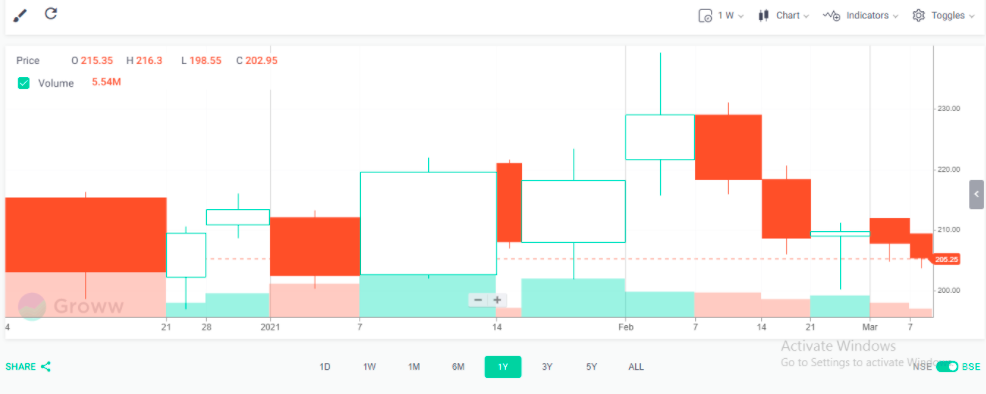Select the 1W time range
The image size is (986, 394).
369,367
